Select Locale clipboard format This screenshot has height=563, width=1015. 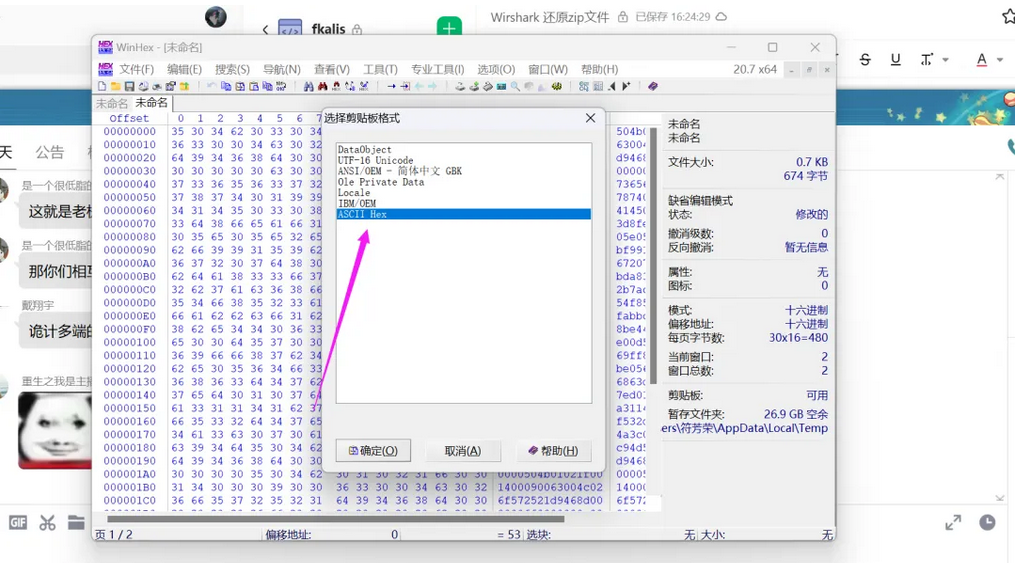463,193
